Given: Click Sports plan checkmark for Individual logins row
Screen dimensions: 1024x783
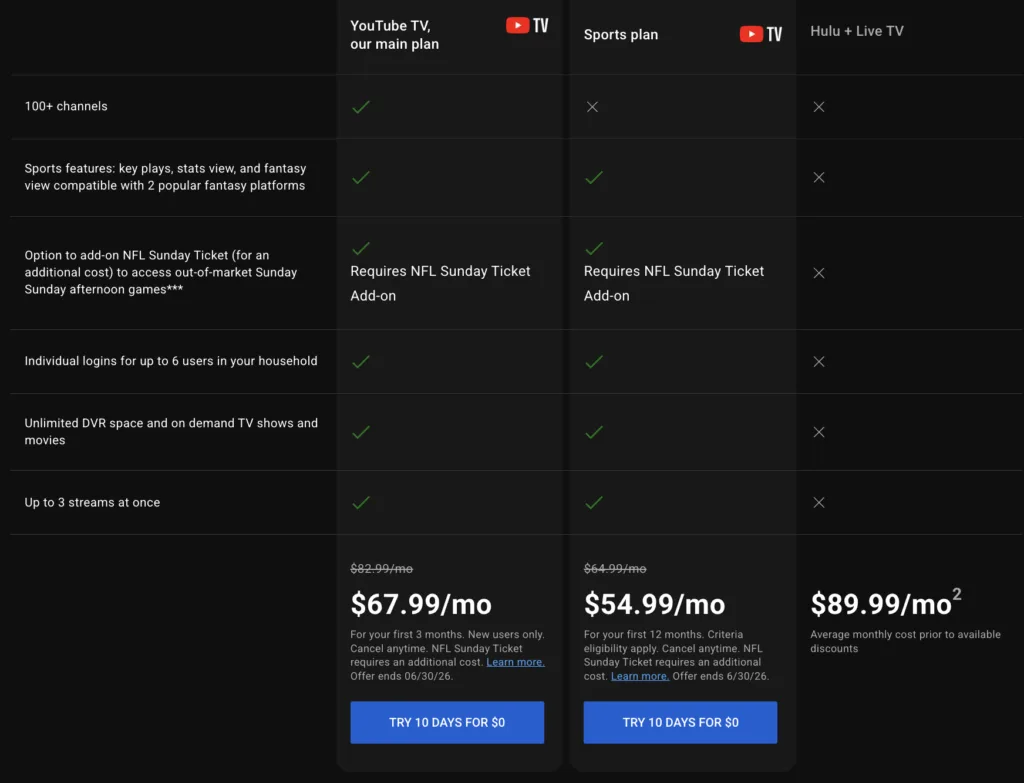Looking at the screenshot, I should (x=594, y=361).
